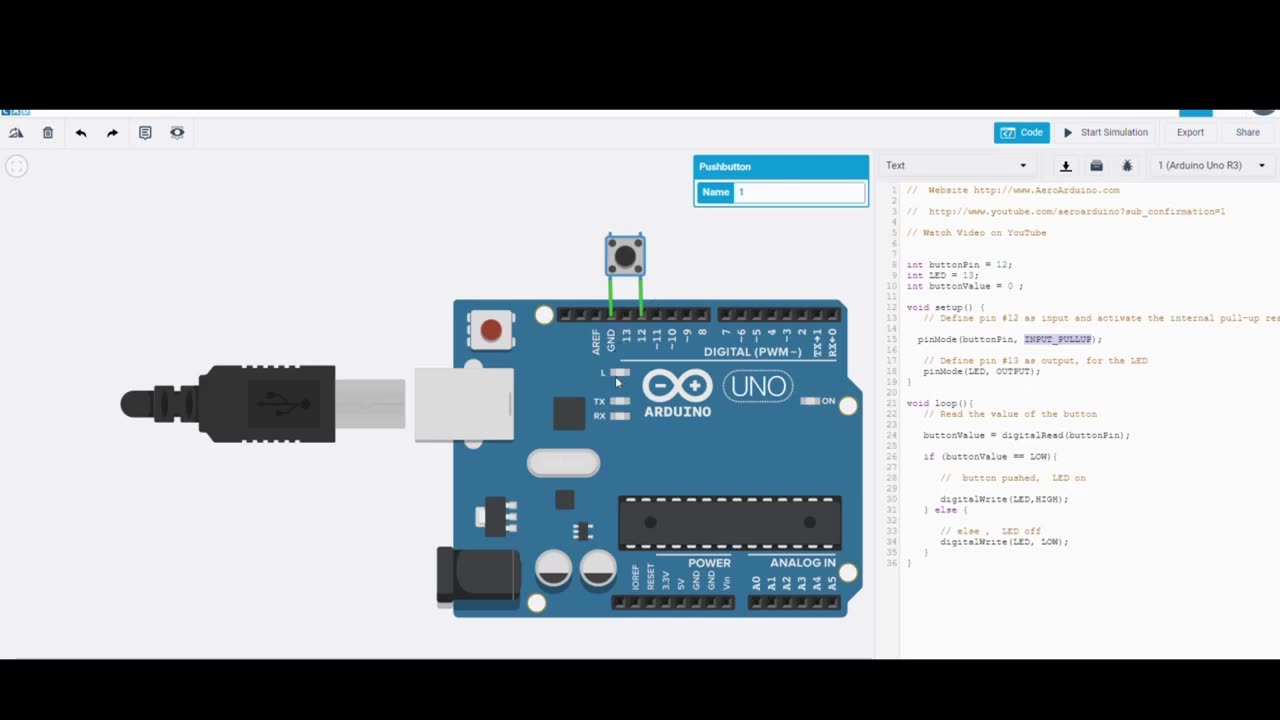Click the red reset button on Arduino
Viewport: 1280px width, 720px height.
(x=491, y=330)
